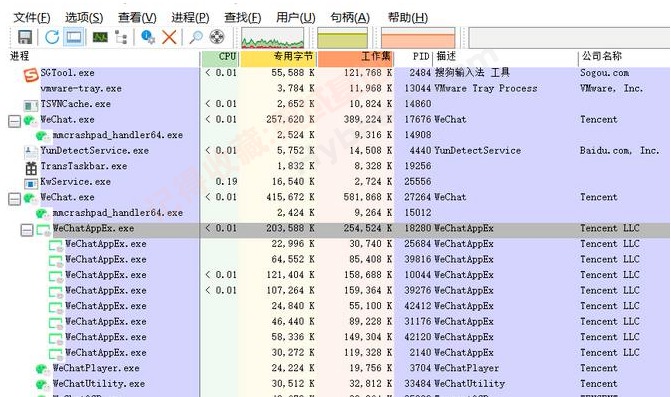
Task: Open the System Information graph icon
Action: click(x=100, y=37)
